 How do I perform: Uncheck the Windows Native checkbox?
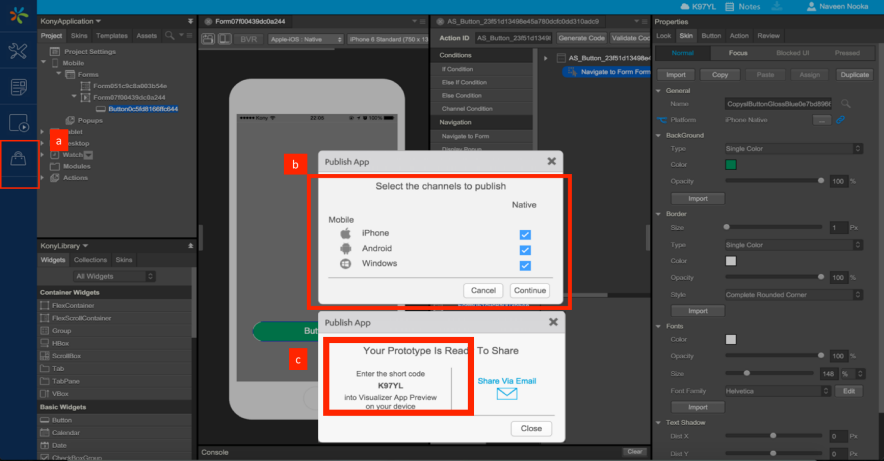(x=525, y=265)
